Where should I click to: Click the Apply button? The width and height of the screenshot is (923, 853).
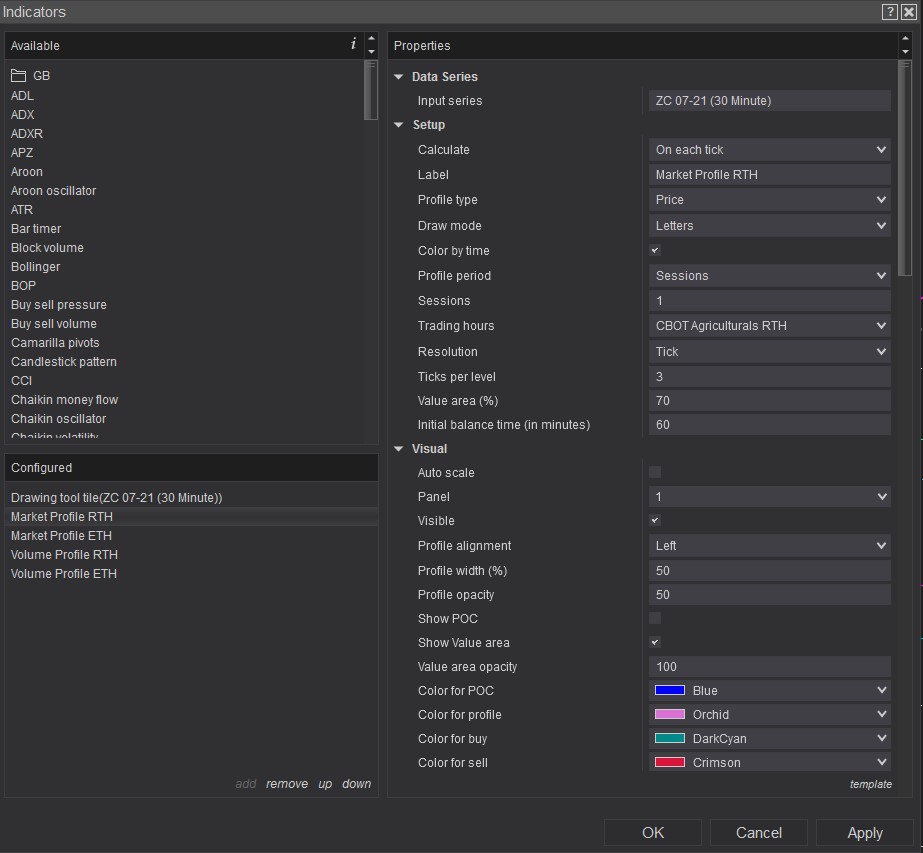[864, 833]
